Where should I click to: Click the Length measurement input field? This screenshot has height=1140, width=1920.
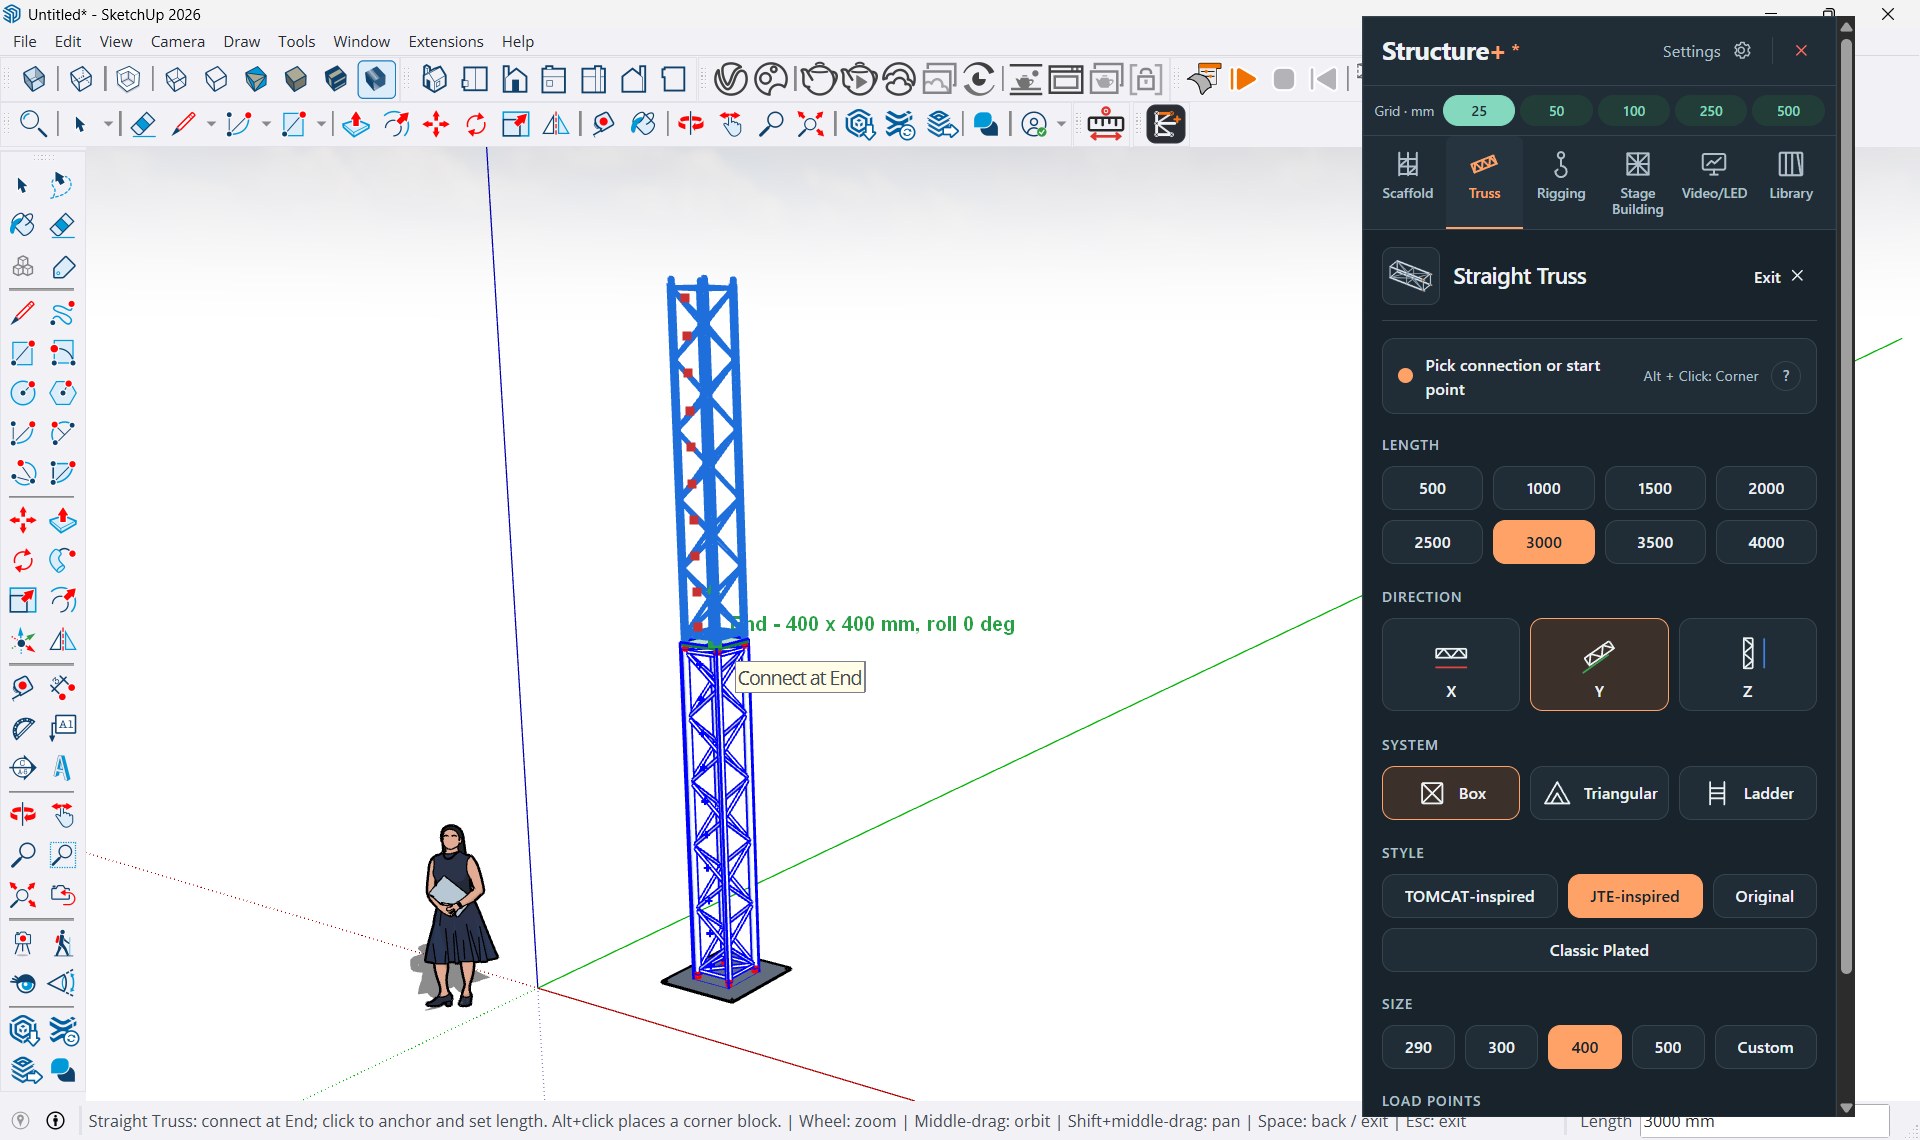[x=1764, y=1122]
